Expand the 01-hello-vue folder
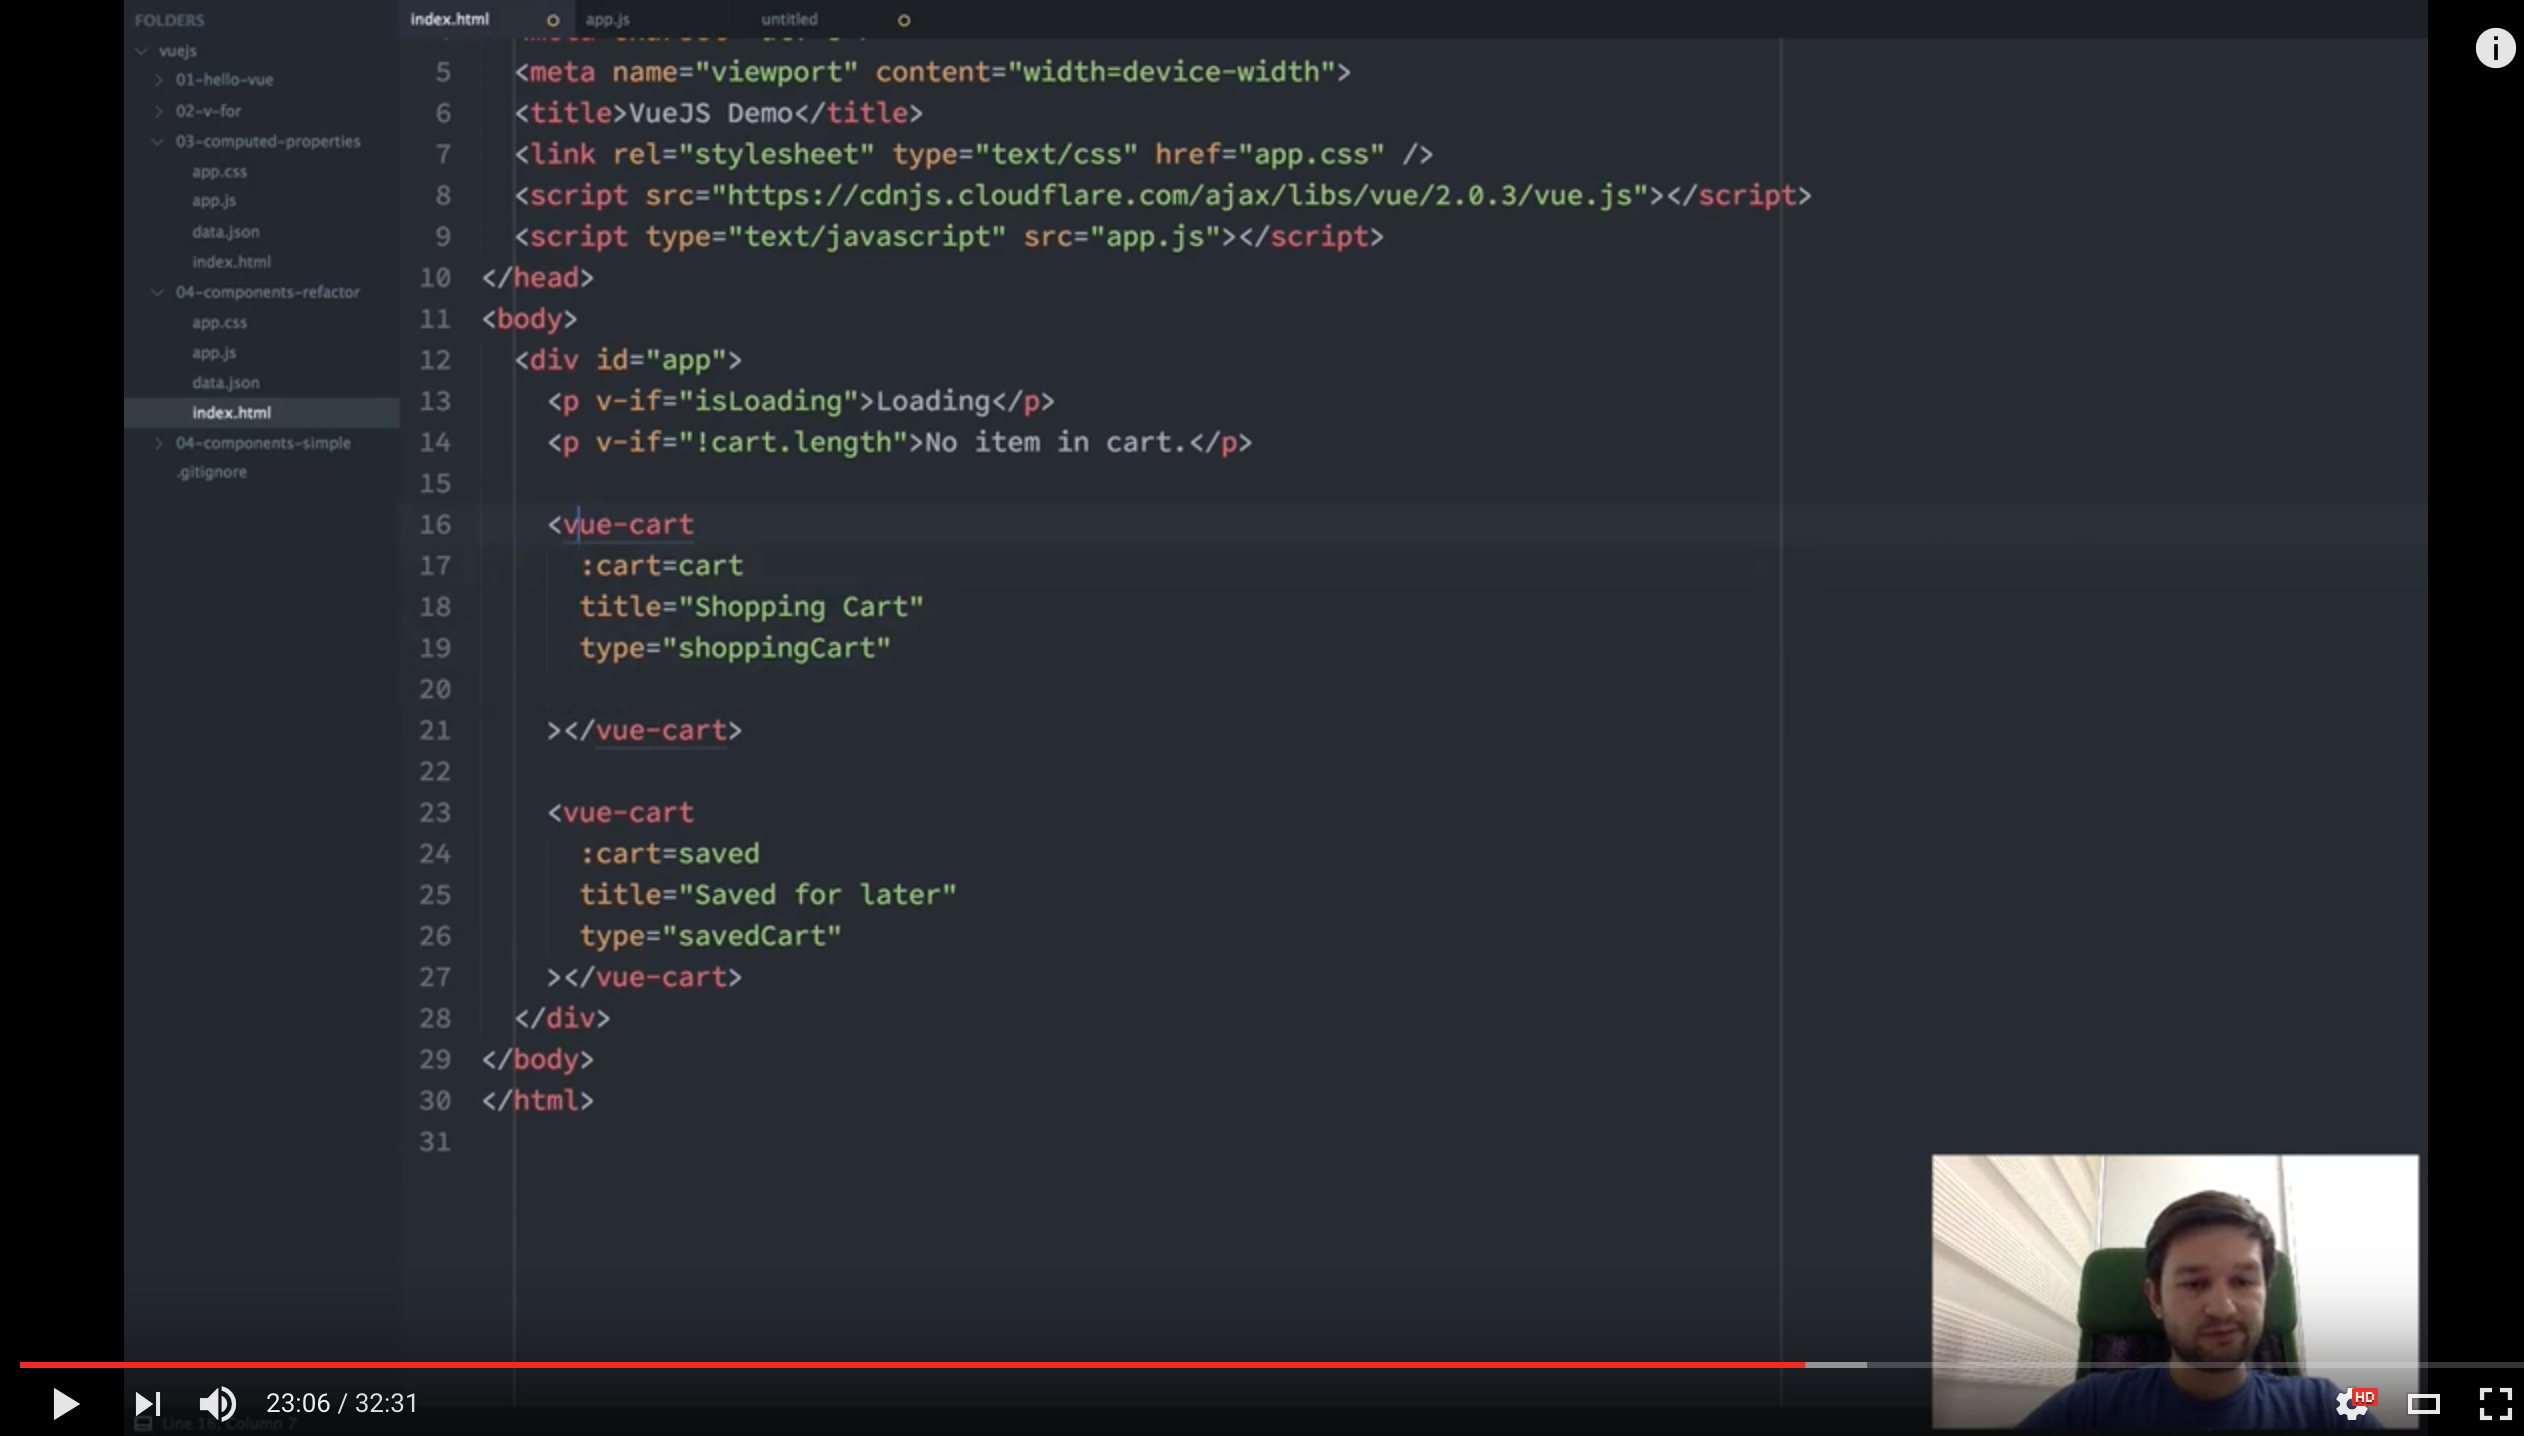 pyautogui.click(x=159, y=79)
